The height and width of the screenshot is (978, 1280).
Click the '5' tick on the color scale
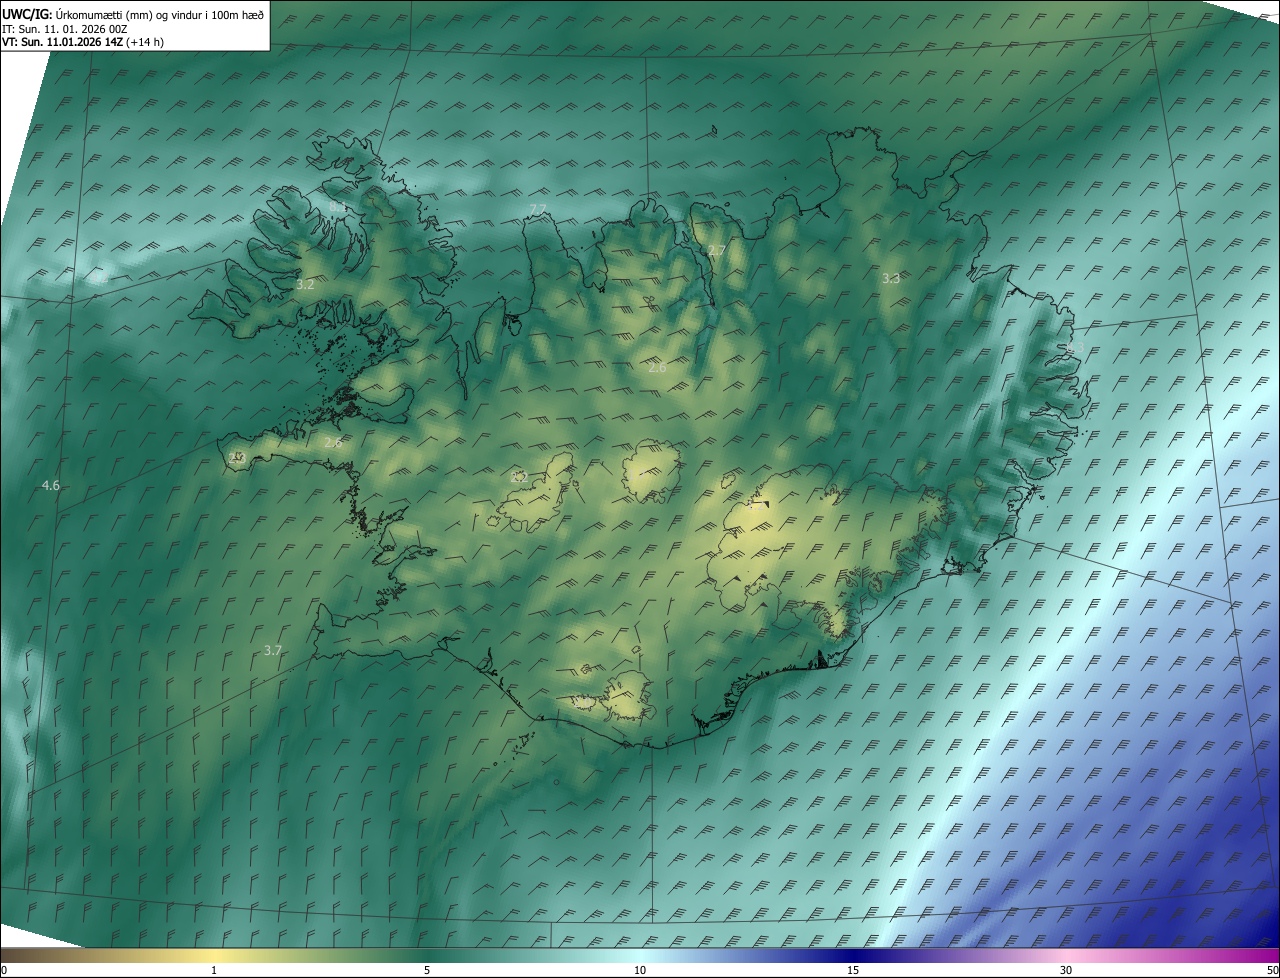coord(427,971)
